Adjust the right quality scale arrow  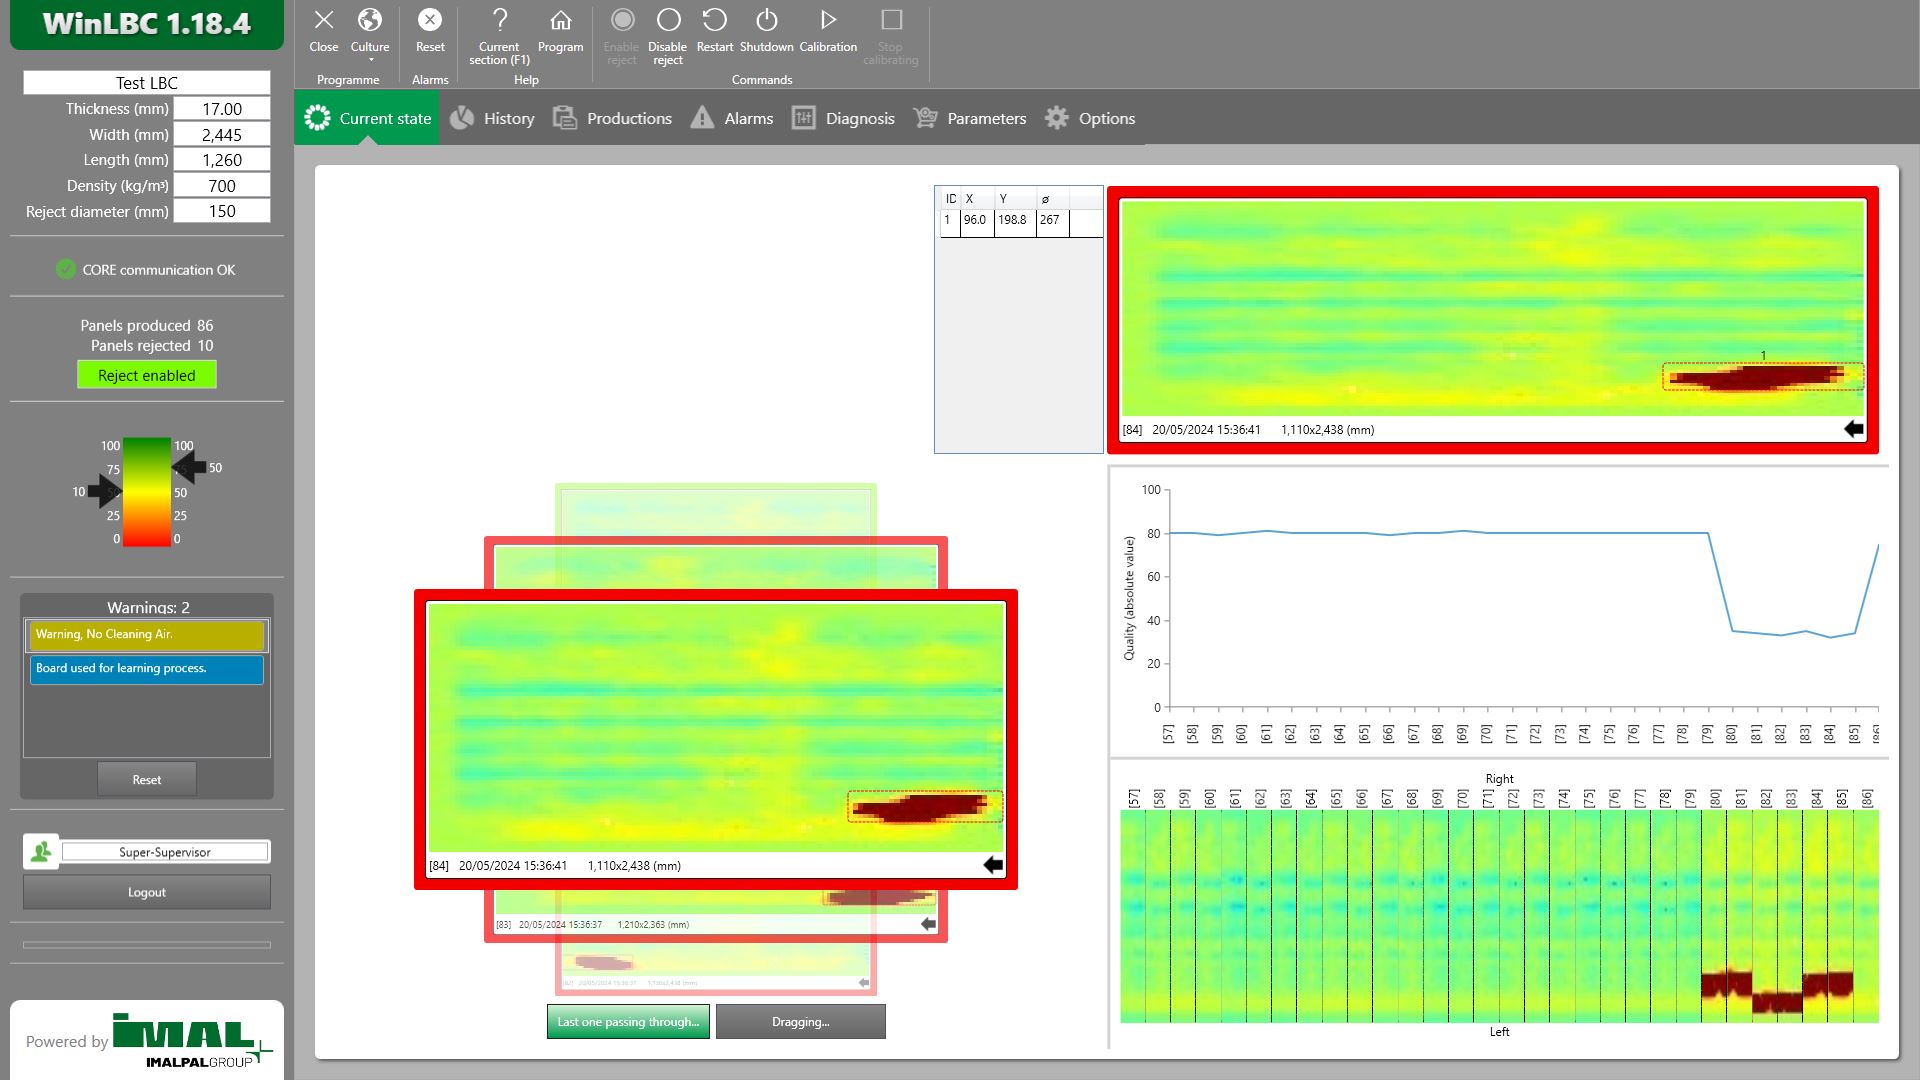point(190,467)
